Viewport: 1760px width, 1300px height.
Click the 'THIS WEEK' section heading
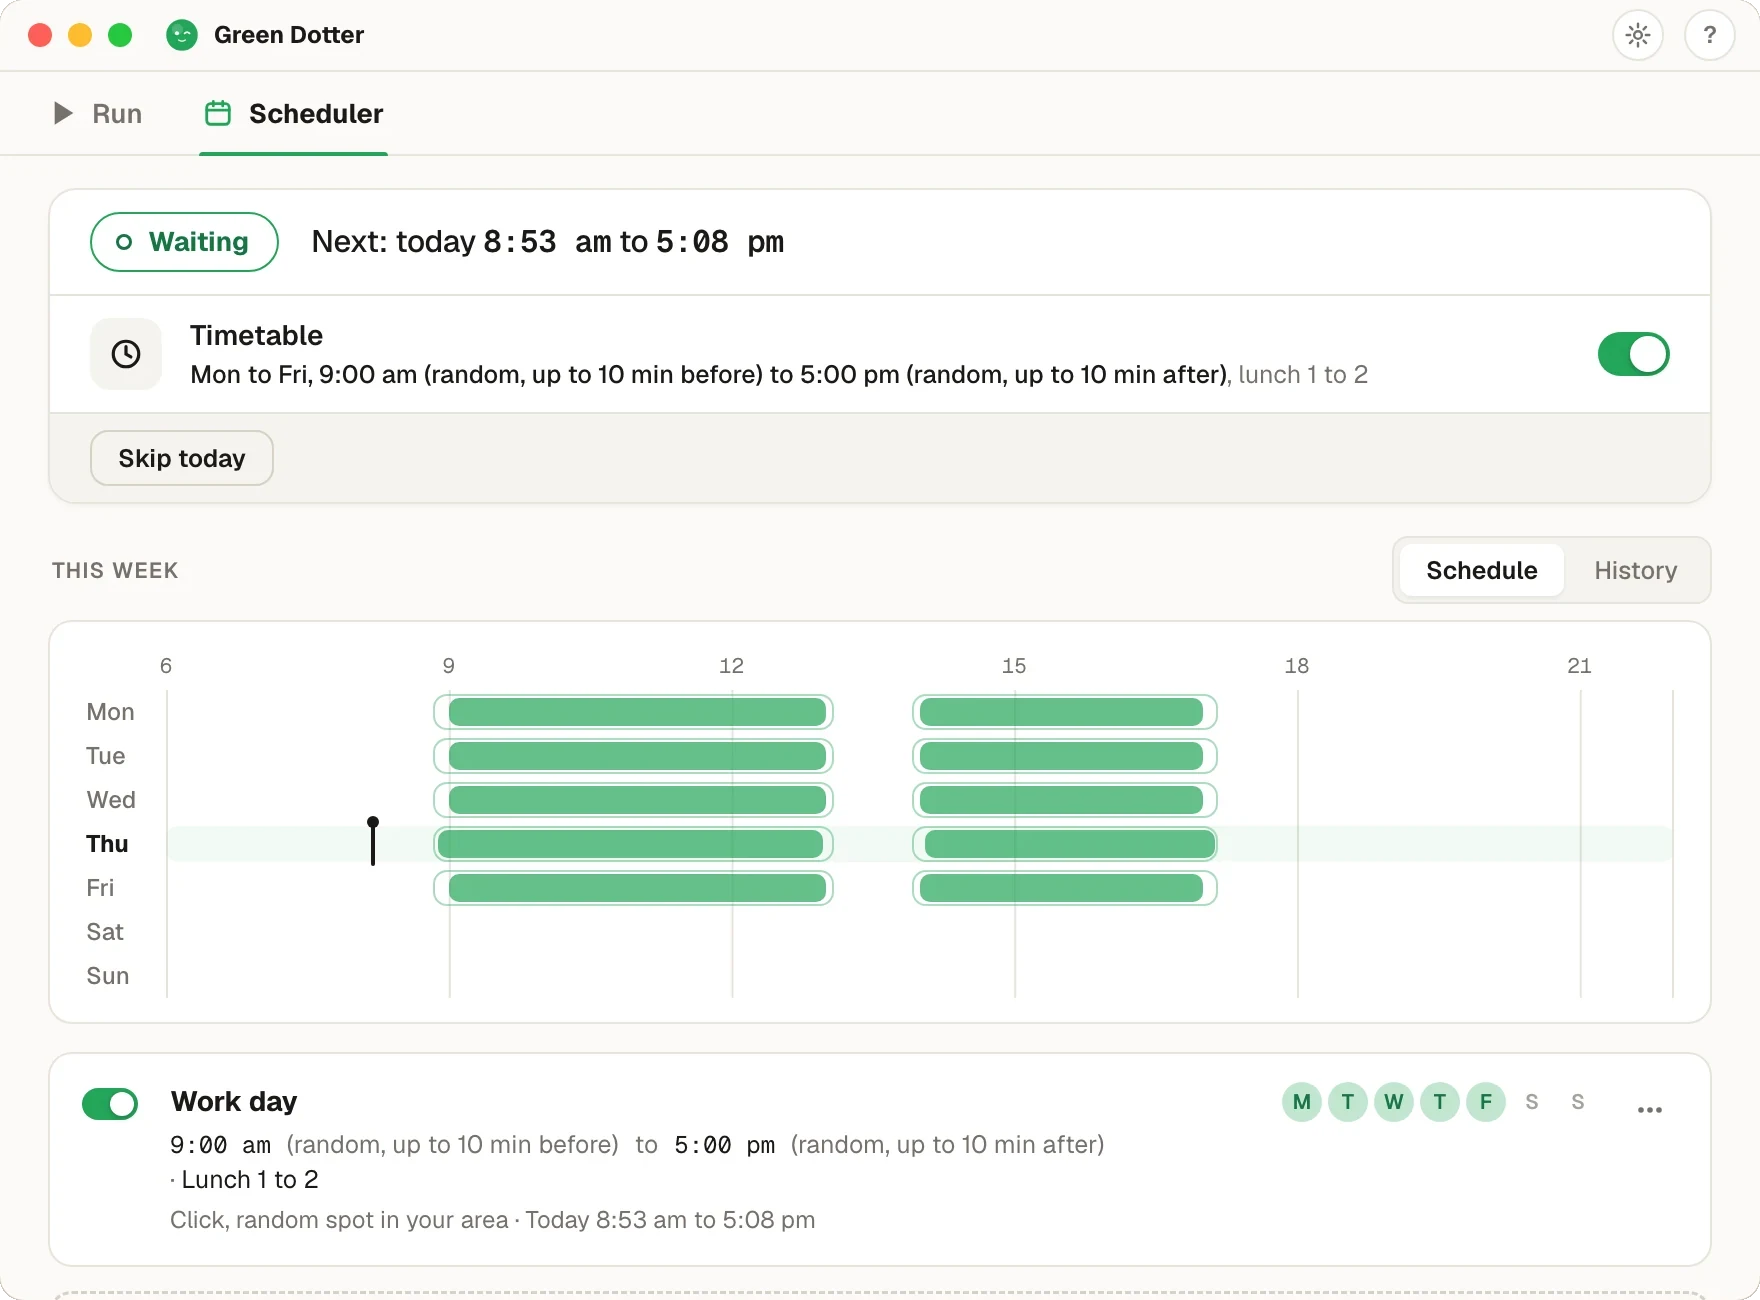[x=115, y=570]
